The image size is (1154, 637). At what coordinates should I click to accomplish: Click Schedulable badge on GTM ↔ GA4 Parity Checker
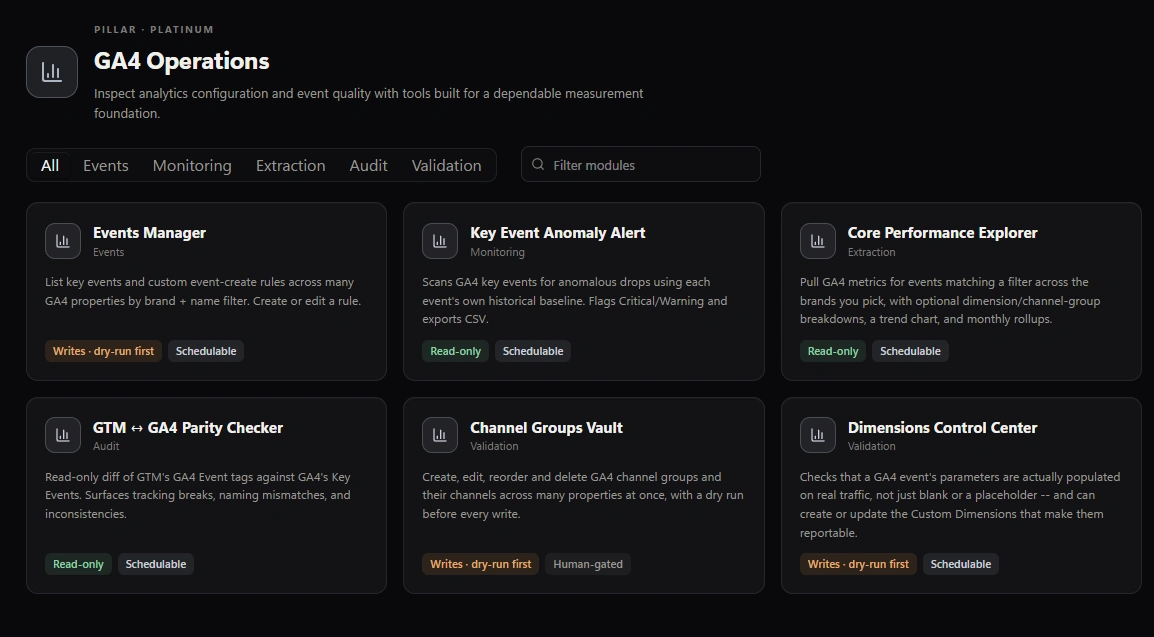155,564
